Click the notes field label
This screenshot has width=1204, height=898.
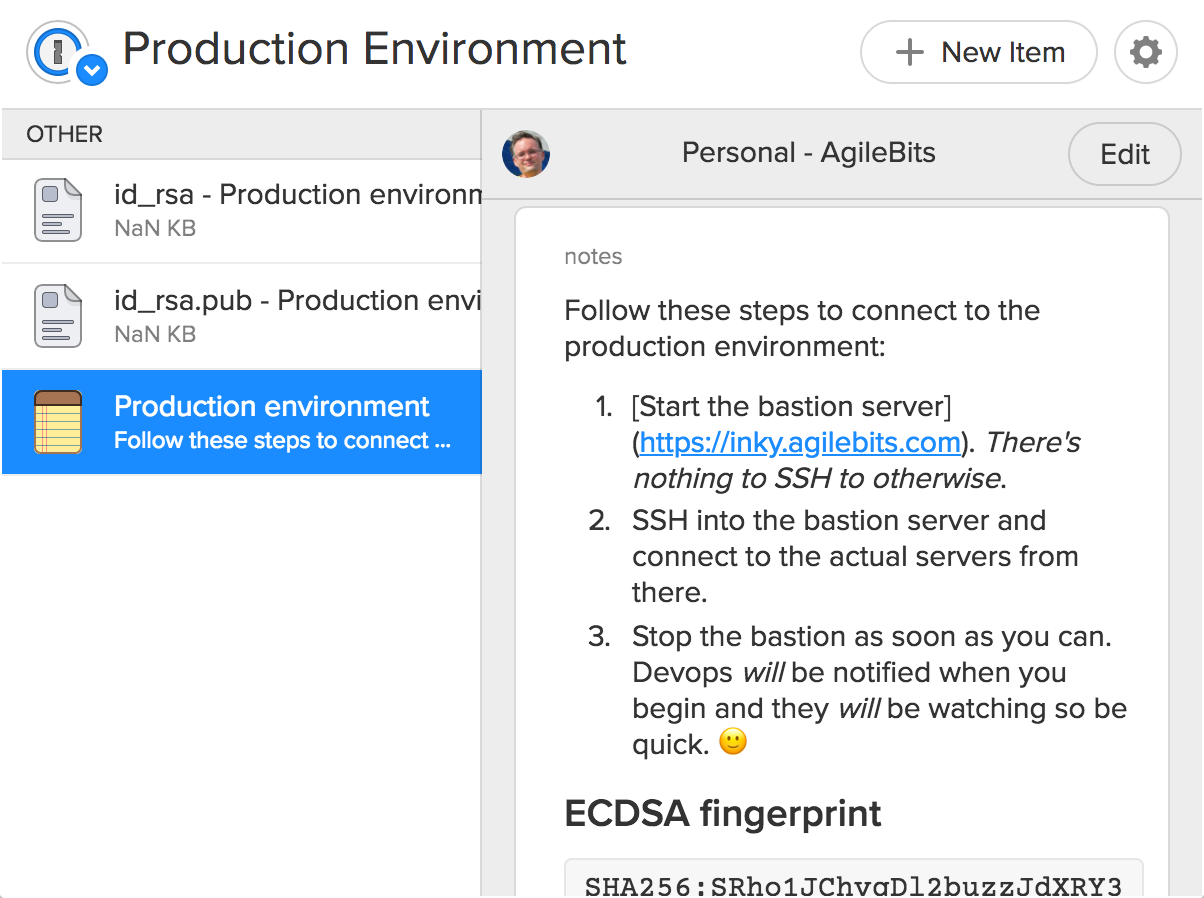[x=593, y=257]
